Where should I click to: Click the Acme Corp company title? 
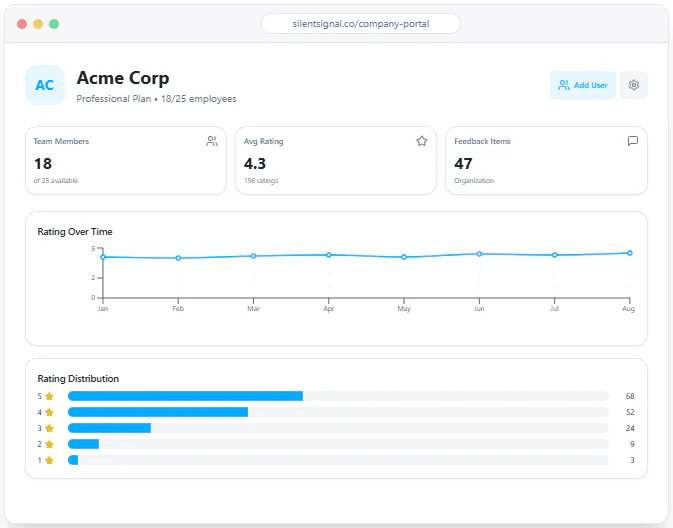click(x=123, y=78)
